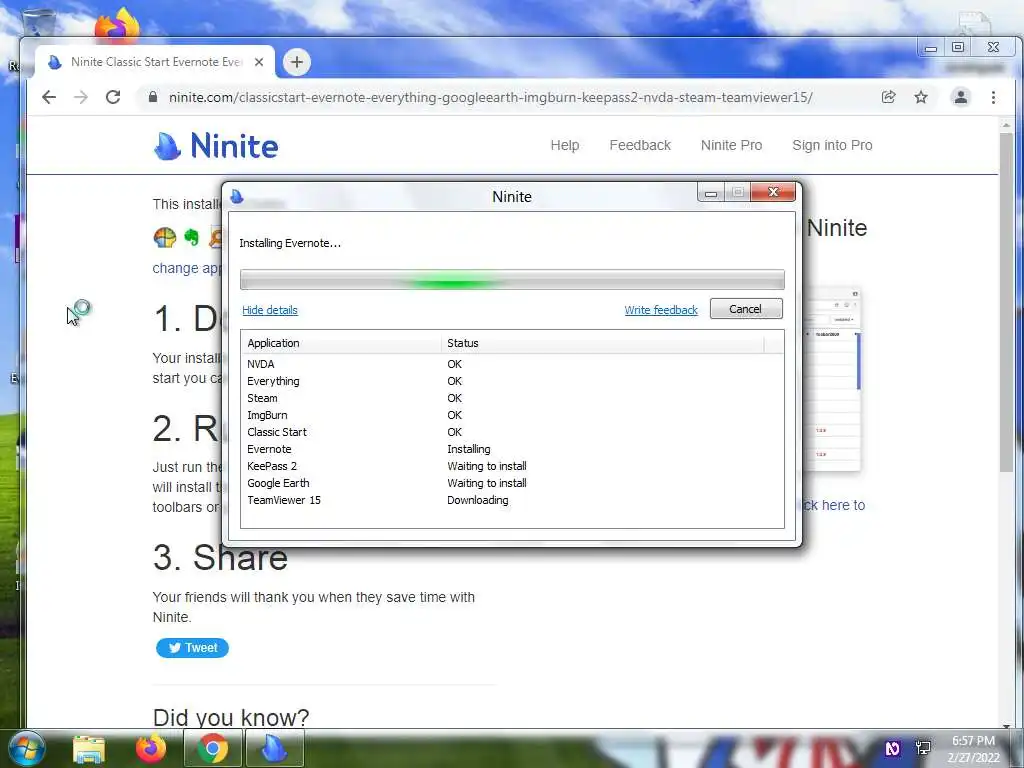Click the change apps link

[x=187, y=268]
